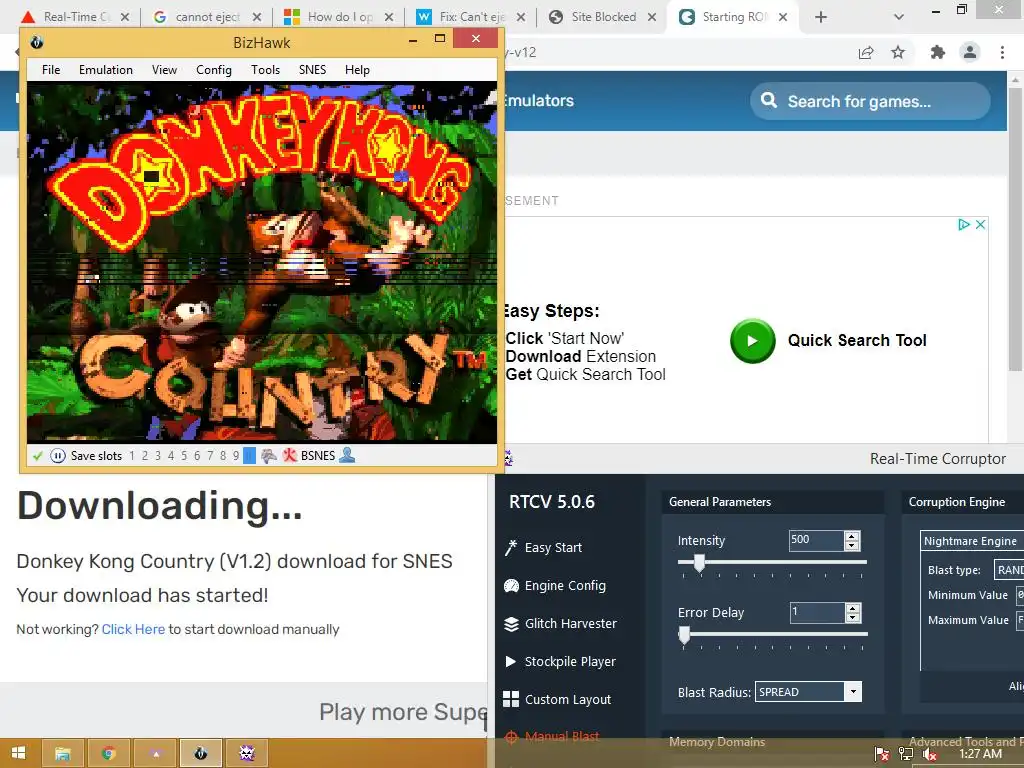Open the Blast type dropdown

pyautogui.click(x=1009, y=569)
